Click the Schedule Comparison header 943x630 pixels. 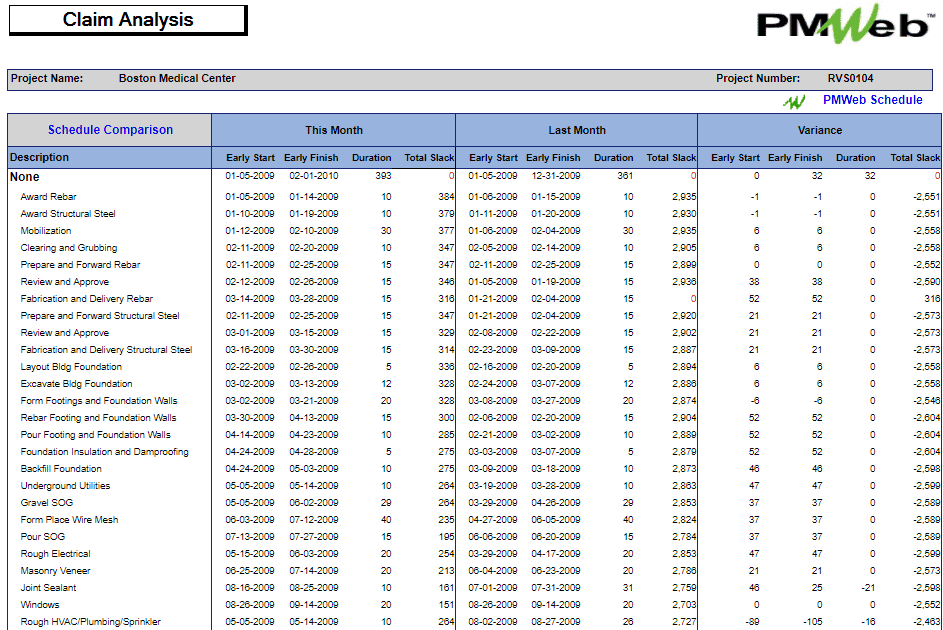108,130
